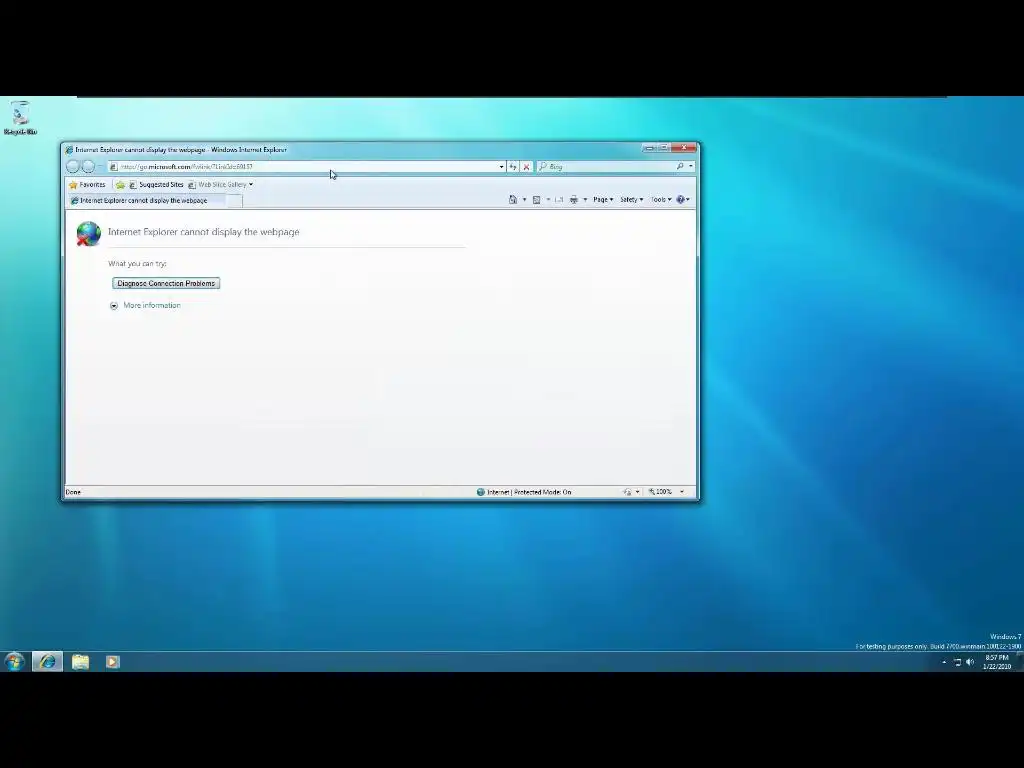Close the Internet Explorer window
The height and width of the screenshot is (768, 1024).
pyautogui.click(x=684, y=148)
